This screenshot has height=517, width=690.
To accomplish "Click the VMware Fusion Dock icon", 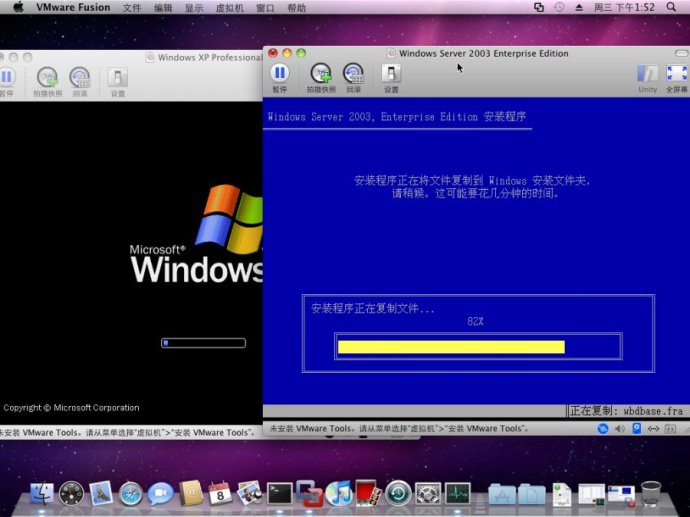I will pyautogui.click(x=309, y=493).
